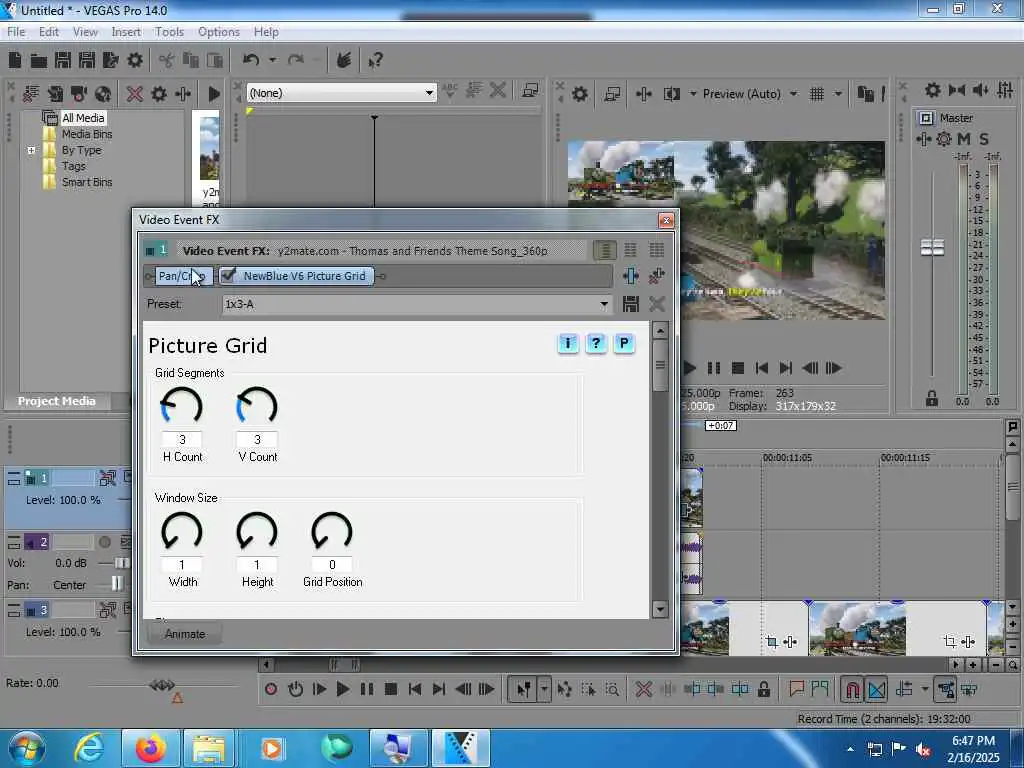Open Firefox from the taskbar
The width and height of the screenshot is (1024, 768).
(x=150, y=748)
